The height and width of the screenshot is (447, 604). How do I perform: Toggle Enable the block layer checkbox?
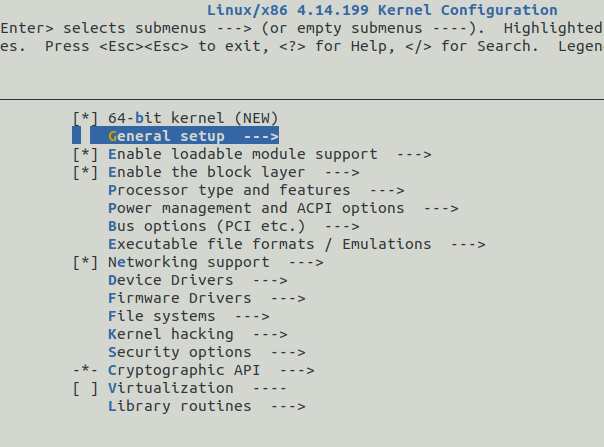tap(85, 172)
